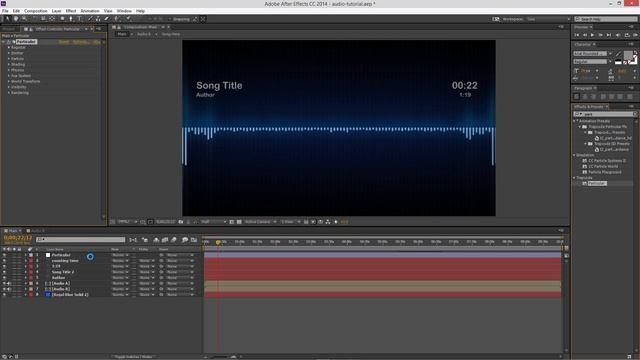The width and height of the screenshot is (640, 360).
Task: Click the current time display in timeline
Action: click(18, 238)
